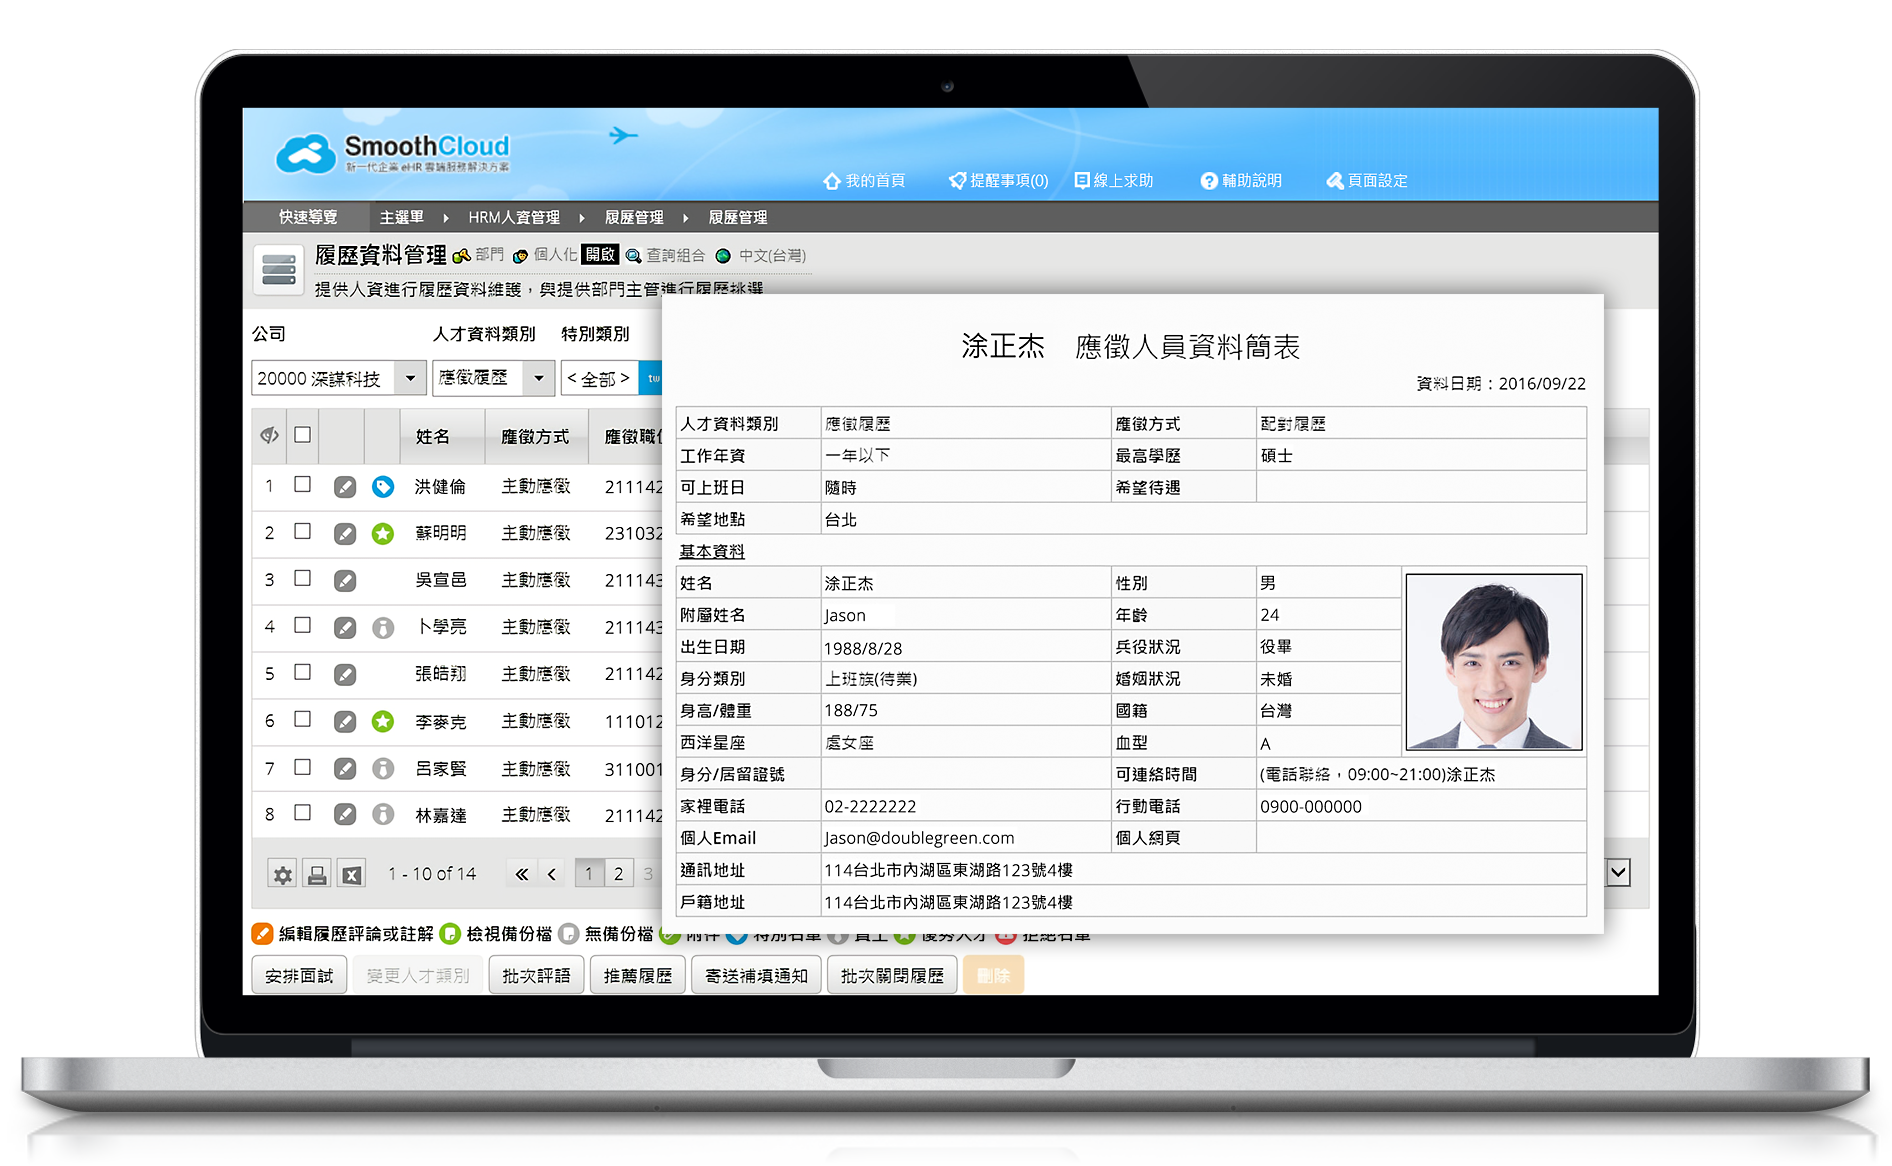Image resolution: width=1892 pixels, height=1166 pixels.
Task: Export list to Excel
Action: coord(351,875)
